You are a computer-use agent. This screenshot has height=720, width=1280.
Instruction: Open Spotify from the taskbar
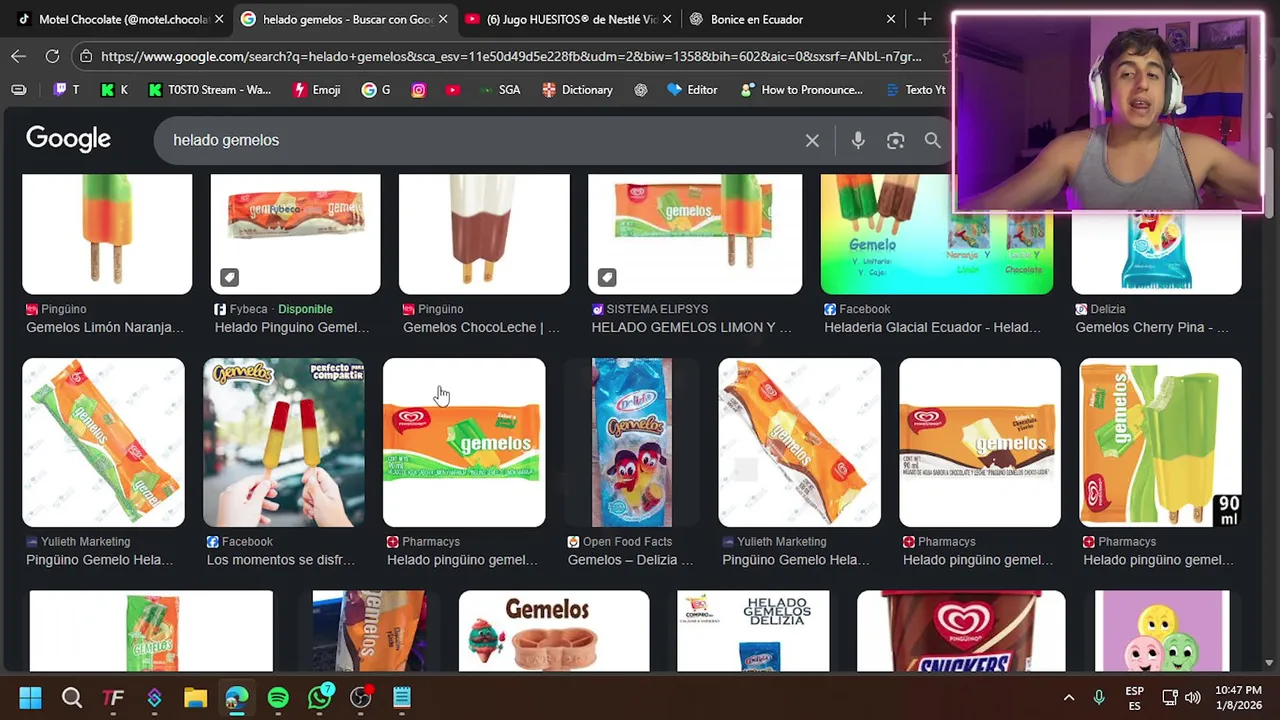278,697
